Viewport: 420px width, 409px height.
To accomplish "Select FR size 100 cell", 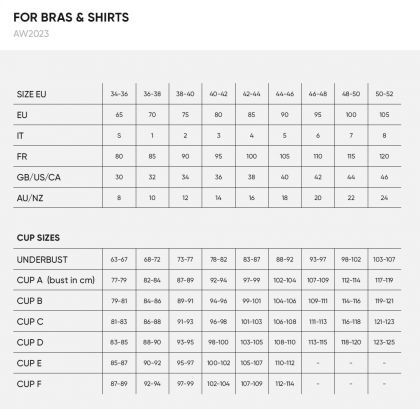I will [251, 156].
